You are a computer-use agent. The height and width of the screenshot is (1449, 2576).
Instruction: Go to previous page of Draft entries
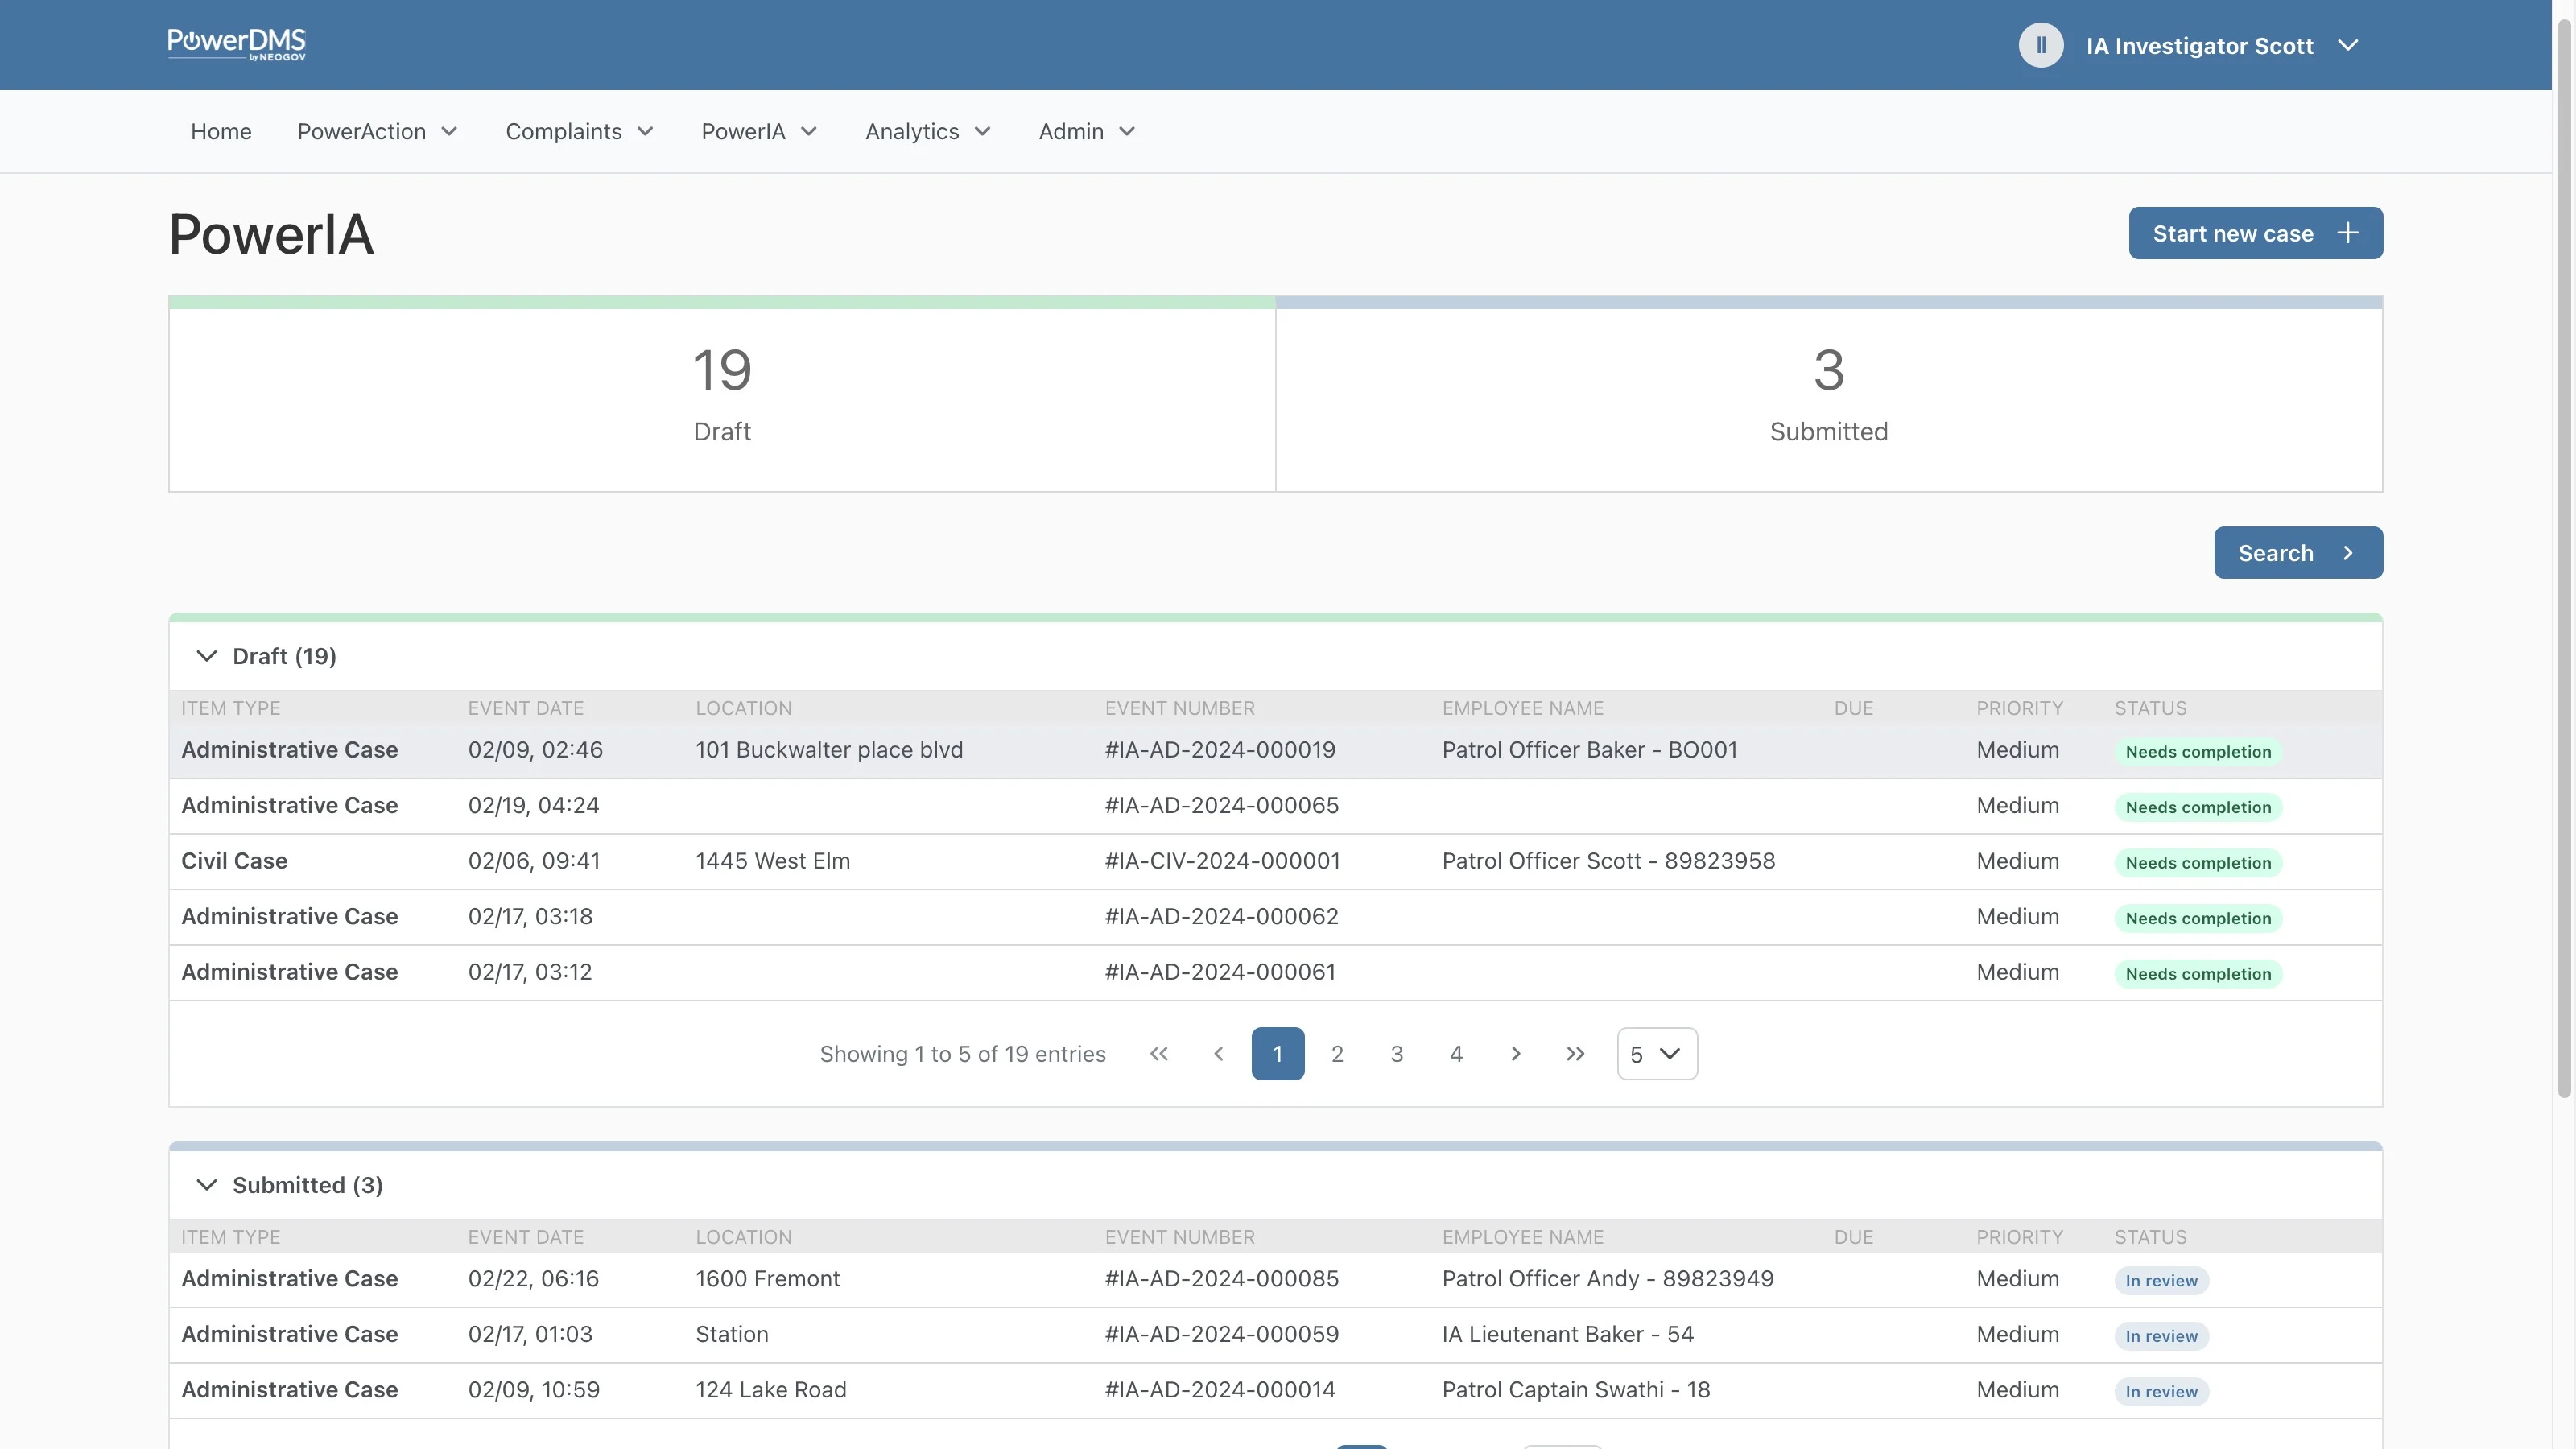point(1218,1053)
